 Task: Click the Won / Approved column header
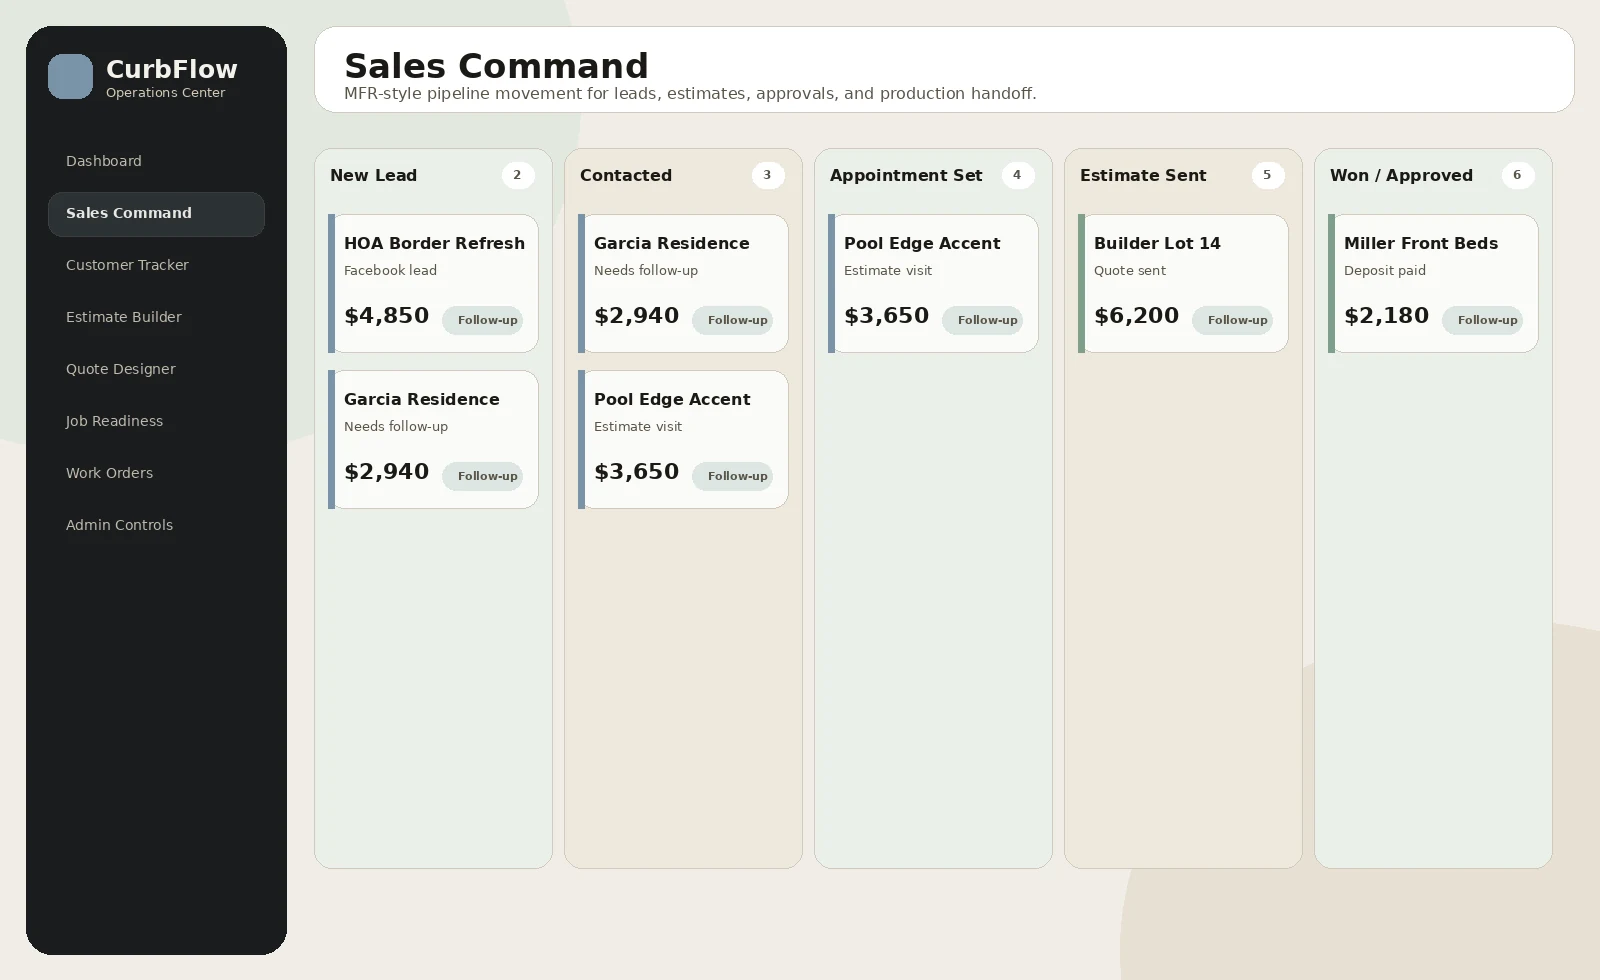[1401, 175]
